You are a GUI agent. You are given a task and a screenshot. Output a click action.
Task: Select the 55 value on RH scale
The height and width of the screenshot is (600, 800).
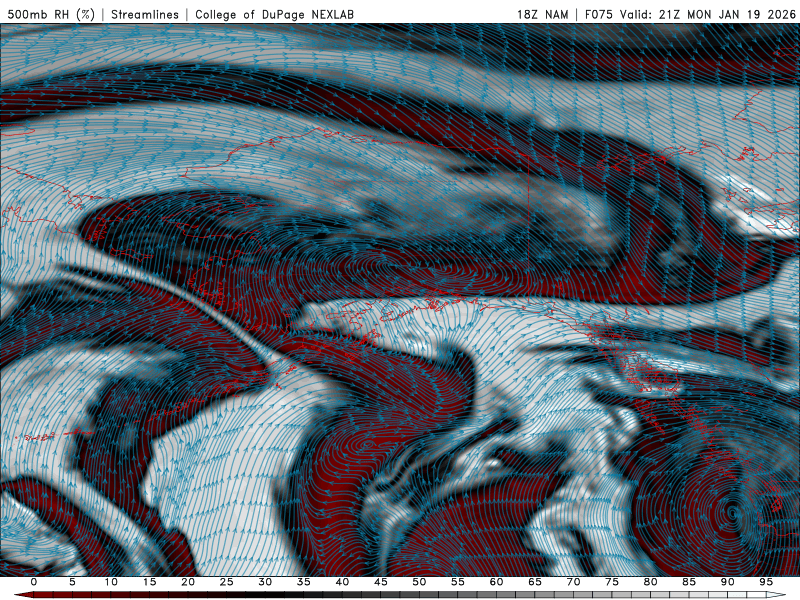(458, 582)
